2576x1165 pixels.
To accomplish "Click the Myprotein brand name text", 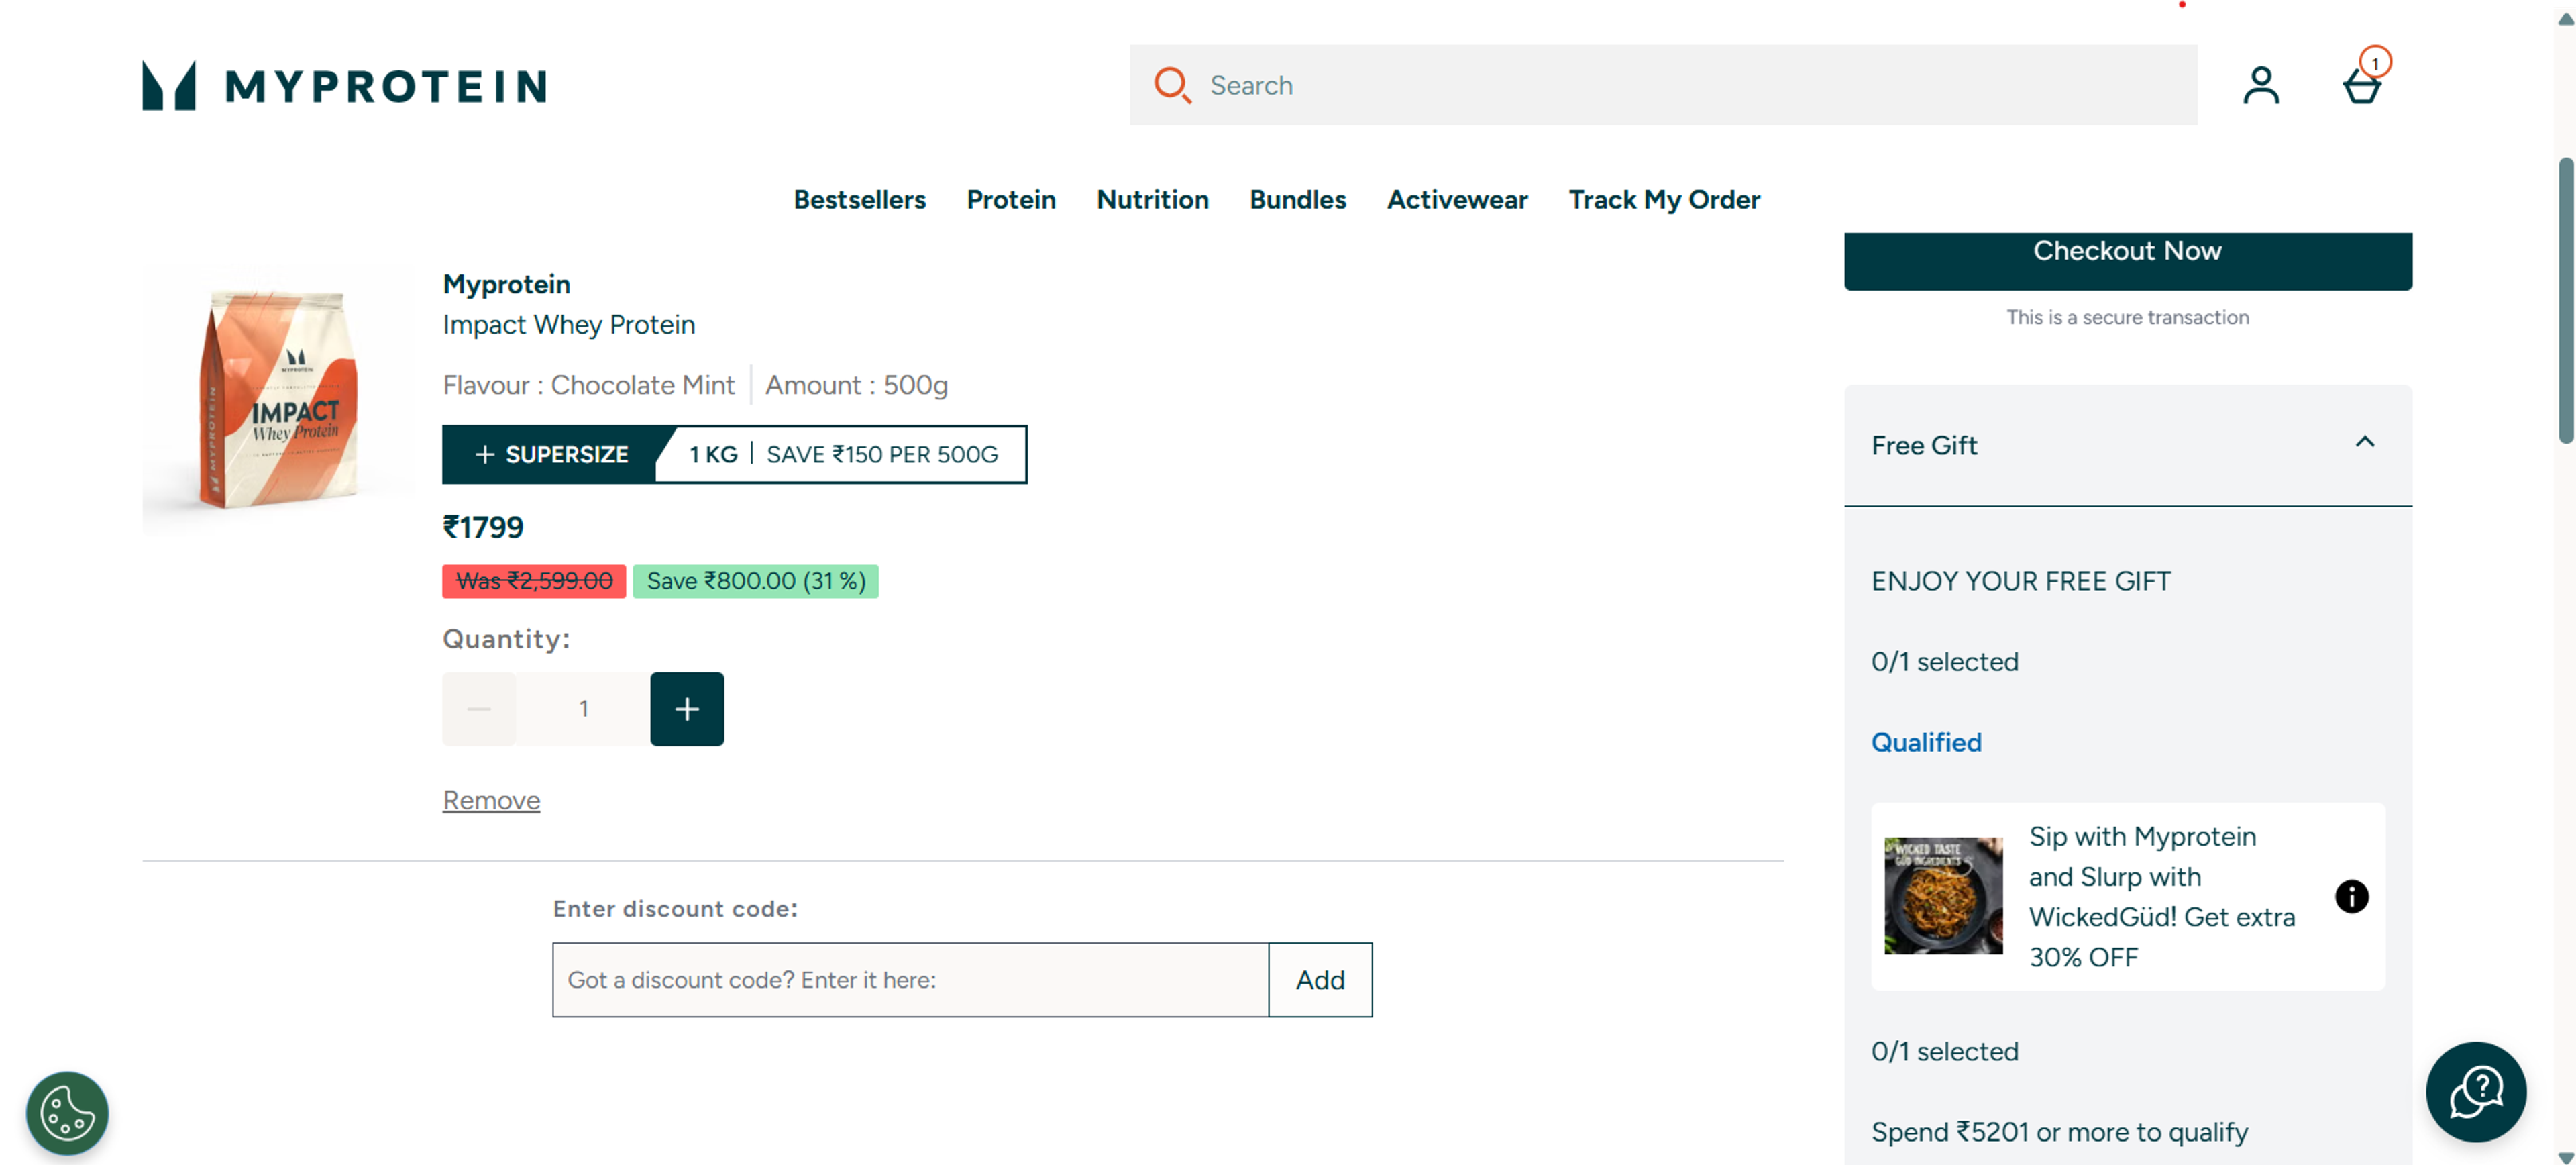I will (x=506, y=284).
